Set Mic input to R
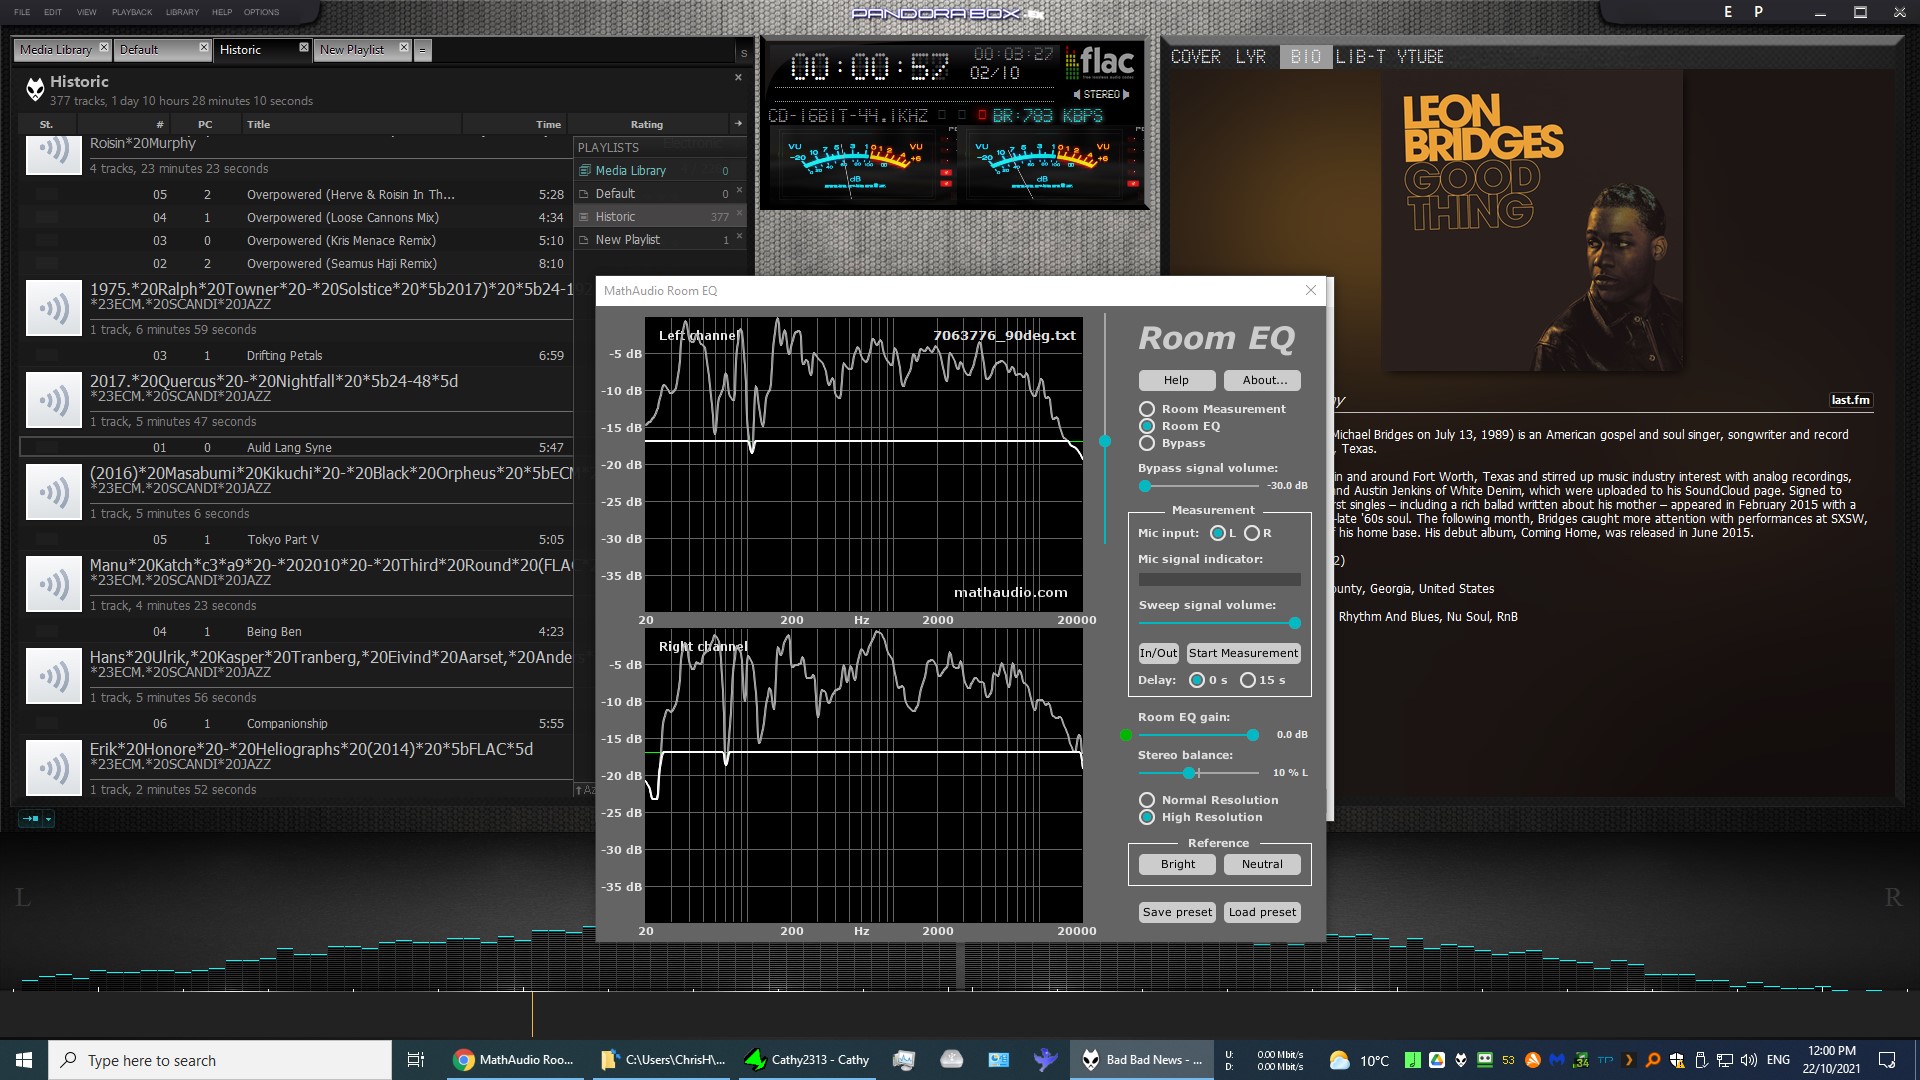1920x1080 pixels. [1252, 533]
